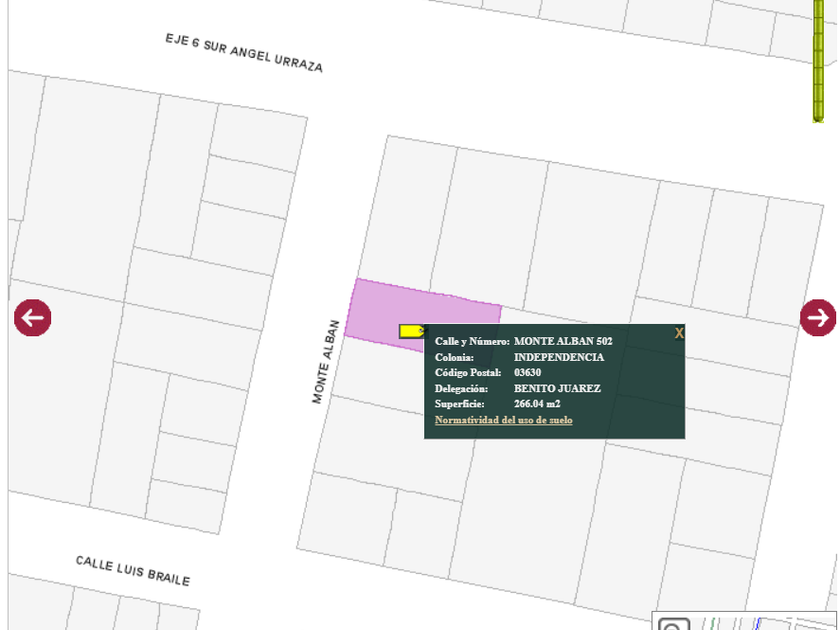Click the Superficie field label
This screenshot has width=840, height=630.
459,404
